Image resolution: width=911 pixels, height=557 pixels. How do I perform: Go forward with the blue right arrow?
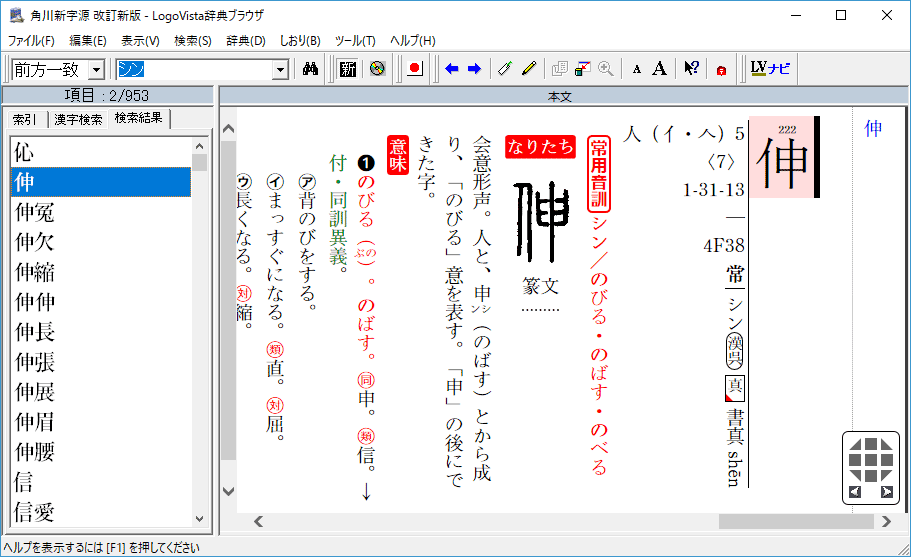474,69
